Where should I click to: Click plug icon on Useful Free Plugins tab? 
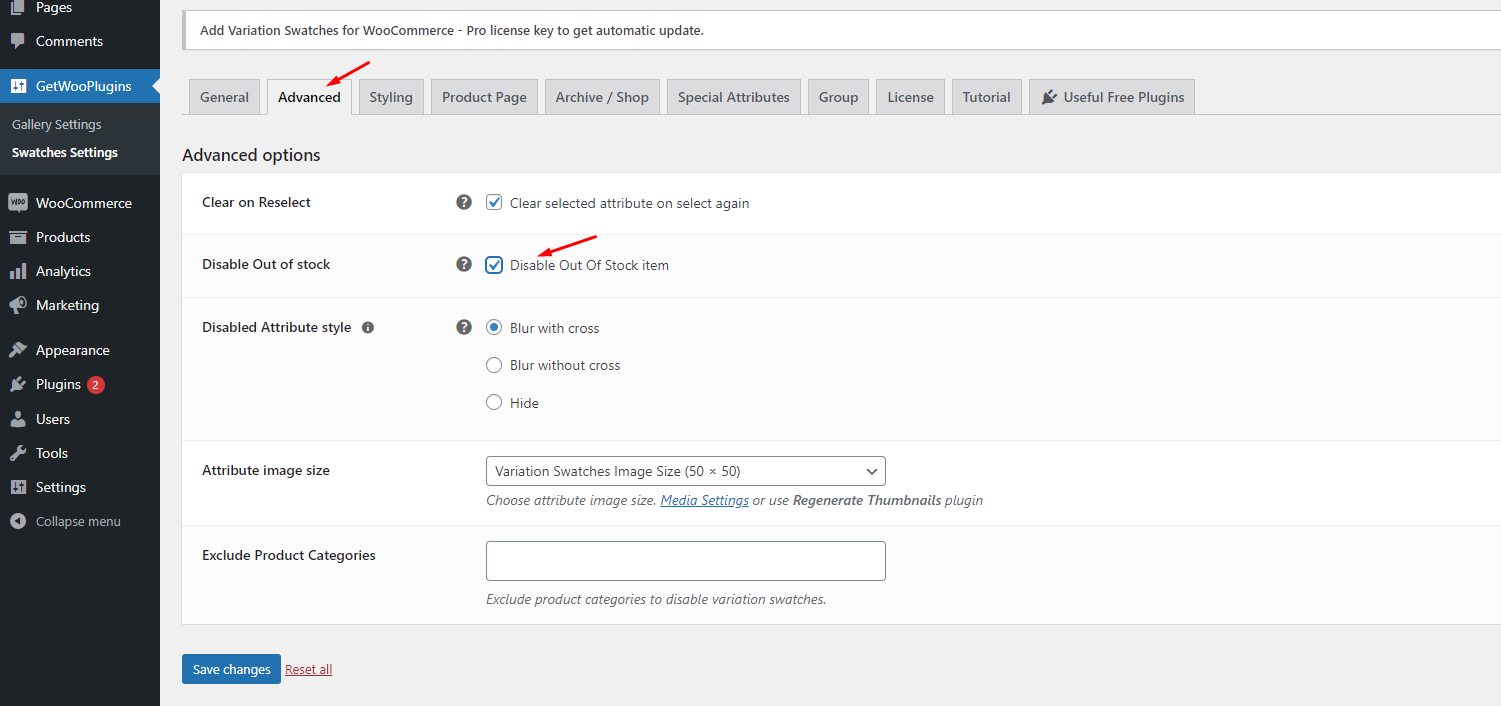[1049, 97]
